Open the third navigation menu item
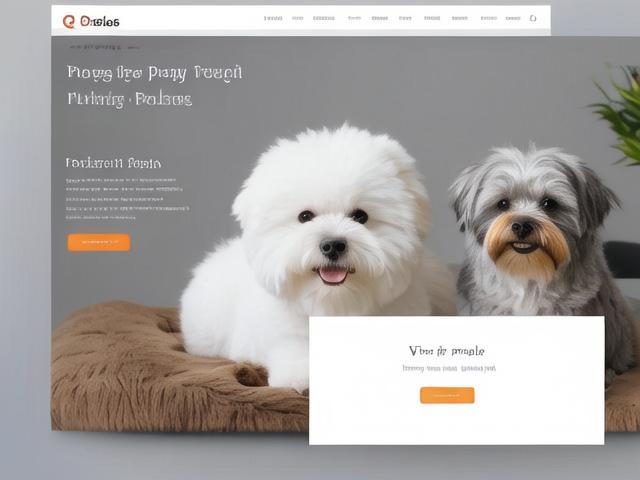This screenshot has width=640, height=480. point(324,18)
